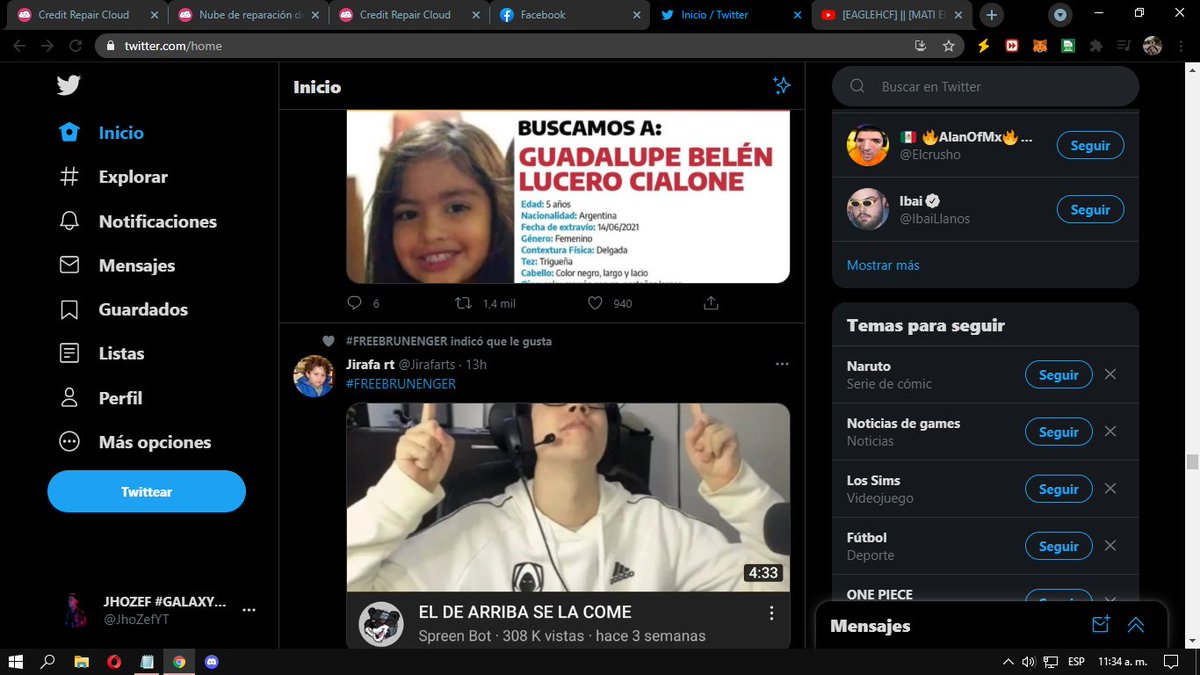The width and height of the screenshot is (1200, 675).
Task: Follow AlanOfMx @Elcrusho
Action: 1090,146
